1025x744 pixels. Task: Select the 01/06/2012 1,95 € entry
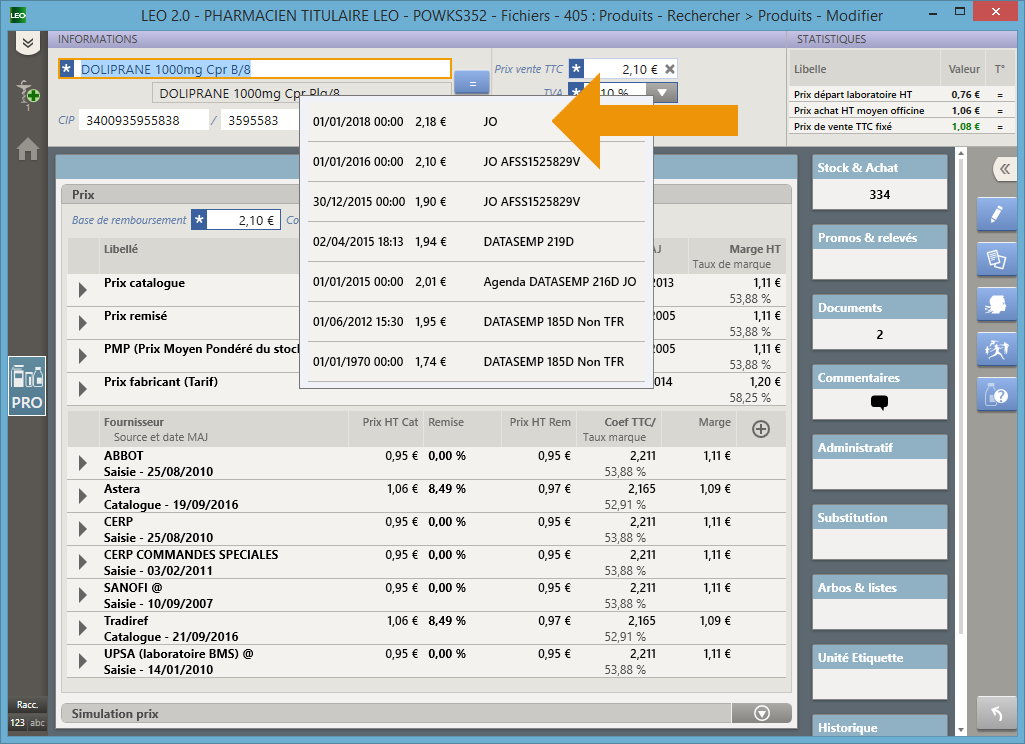point(476,322)
